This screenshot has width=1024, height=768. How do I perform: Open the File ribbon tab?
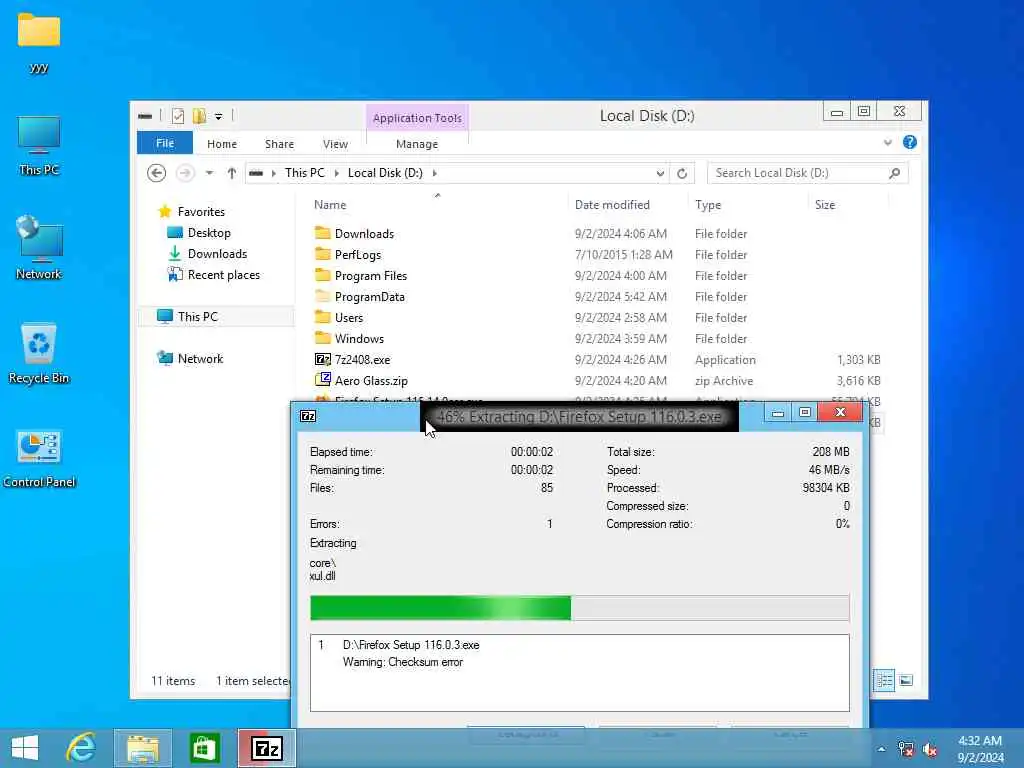(x=165, y=143)
